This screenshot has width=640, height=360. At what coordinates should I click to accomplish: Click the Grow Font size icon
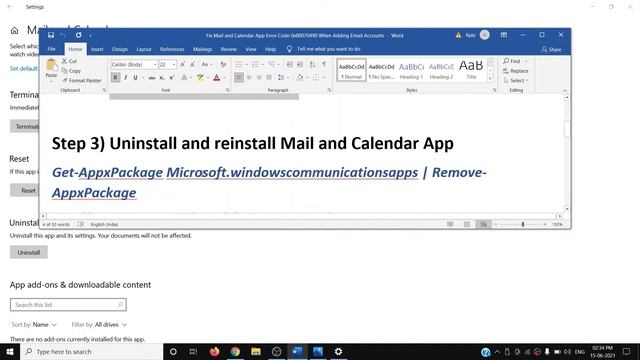(x=182, y=64)
